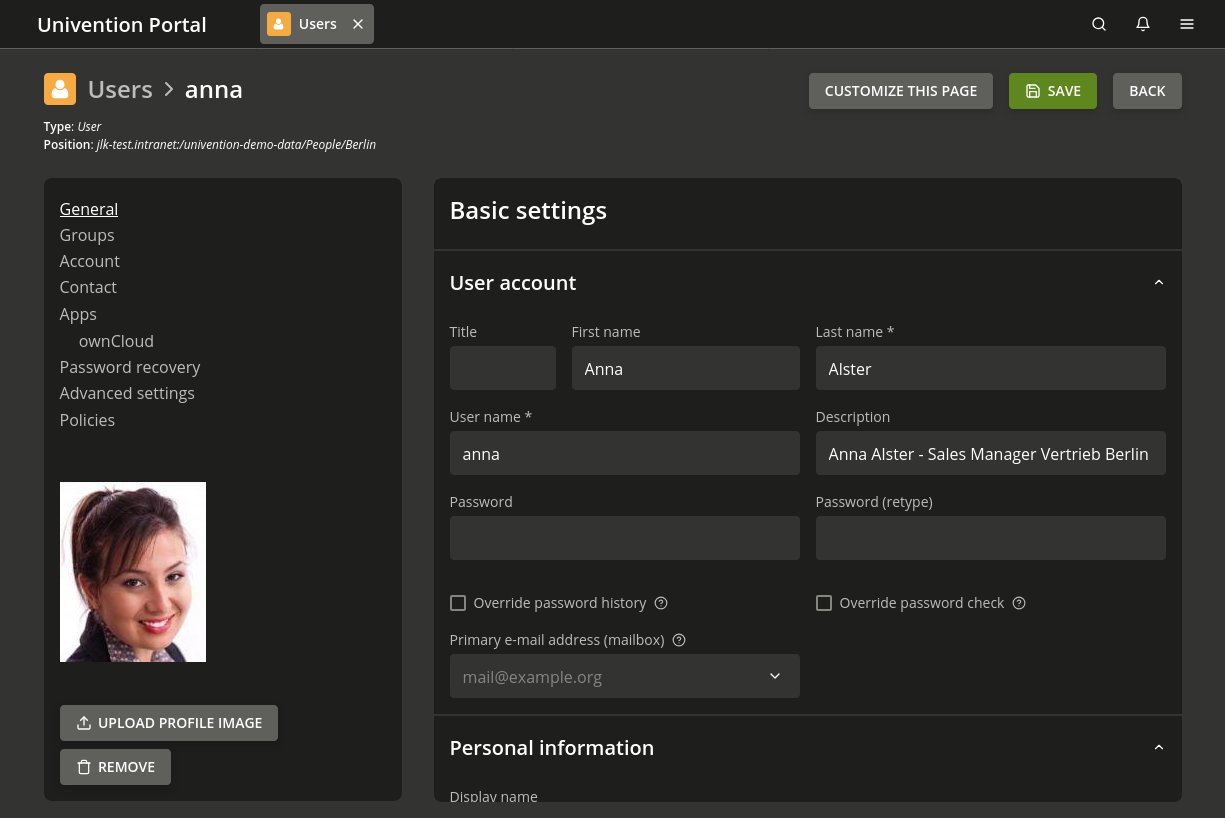Screen dimensions: 1225x818
Task: Open the hamburger menu
Action: (x=1187, y=24)
